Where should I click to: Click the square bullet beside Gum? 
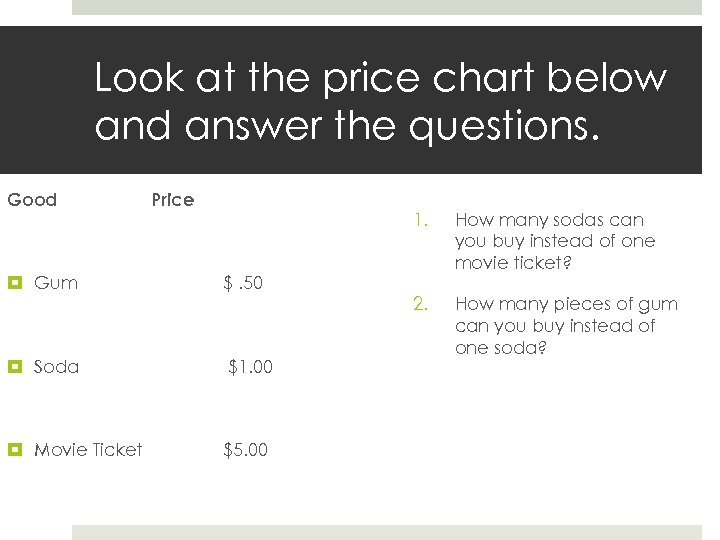coord(14,283)
